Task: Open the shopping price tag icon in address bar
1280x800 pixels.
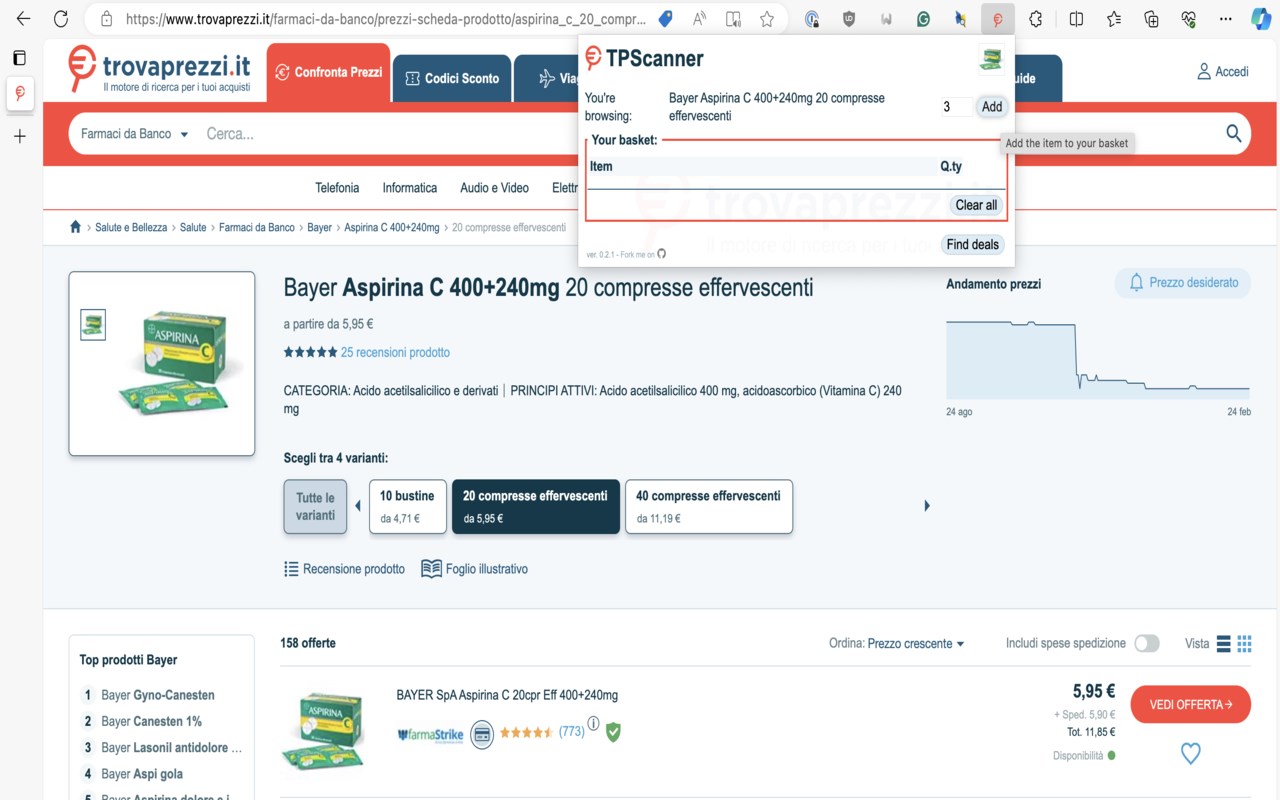Action: tap(665, 19)
